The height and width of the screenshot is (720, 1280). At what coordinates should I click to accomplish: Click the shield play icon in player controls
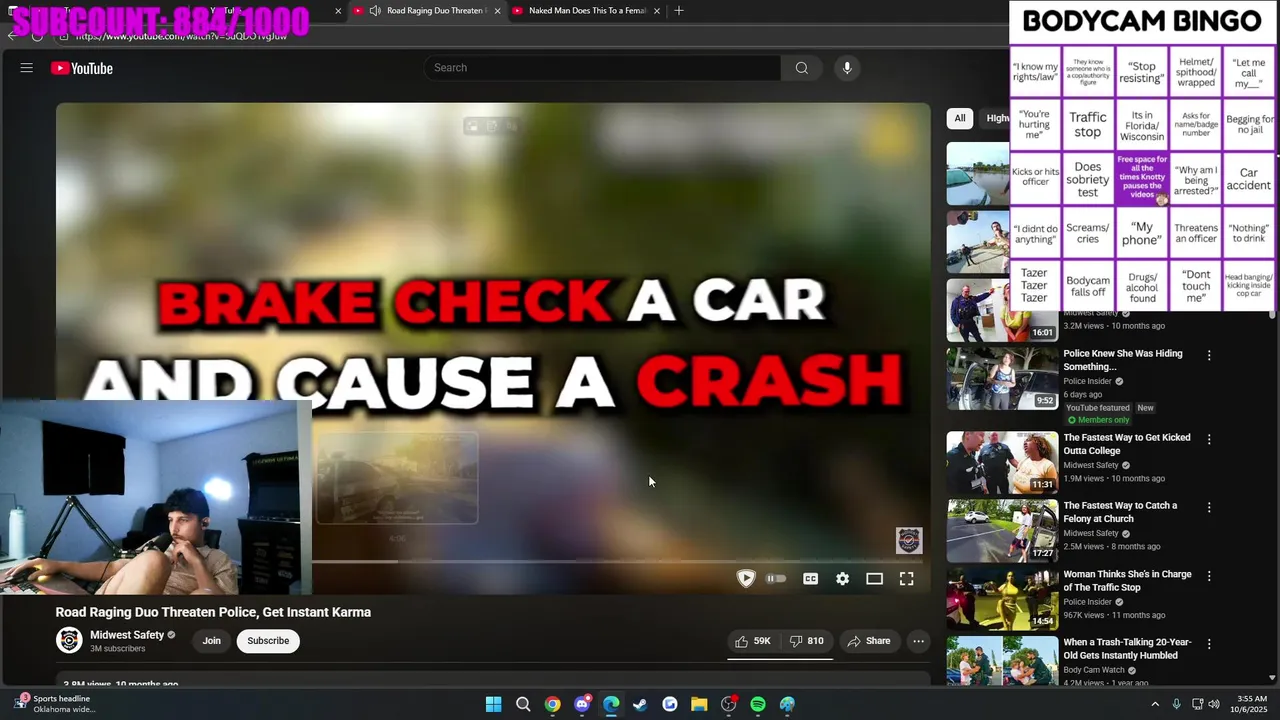[x=746, y=578]
